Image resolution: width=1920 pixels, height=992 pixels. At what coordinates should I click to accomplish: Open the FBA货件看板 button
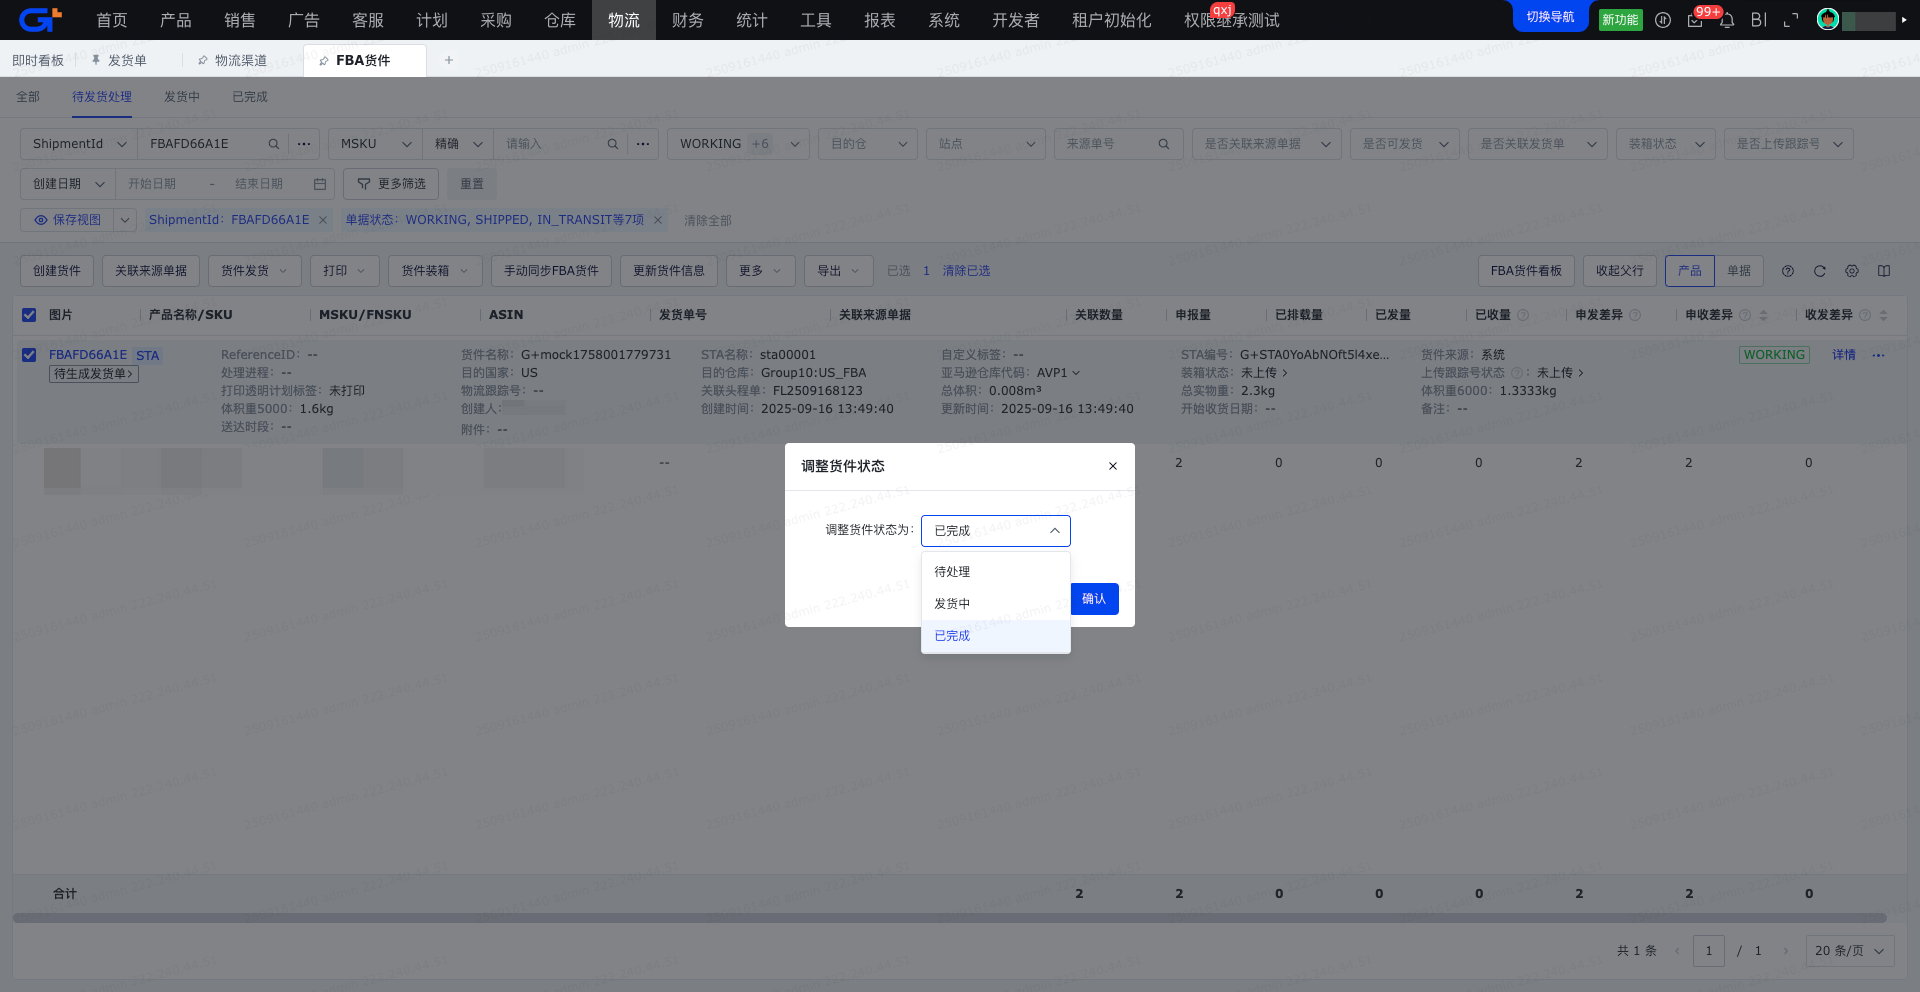pyautogui.click(x=1526, y=271)
